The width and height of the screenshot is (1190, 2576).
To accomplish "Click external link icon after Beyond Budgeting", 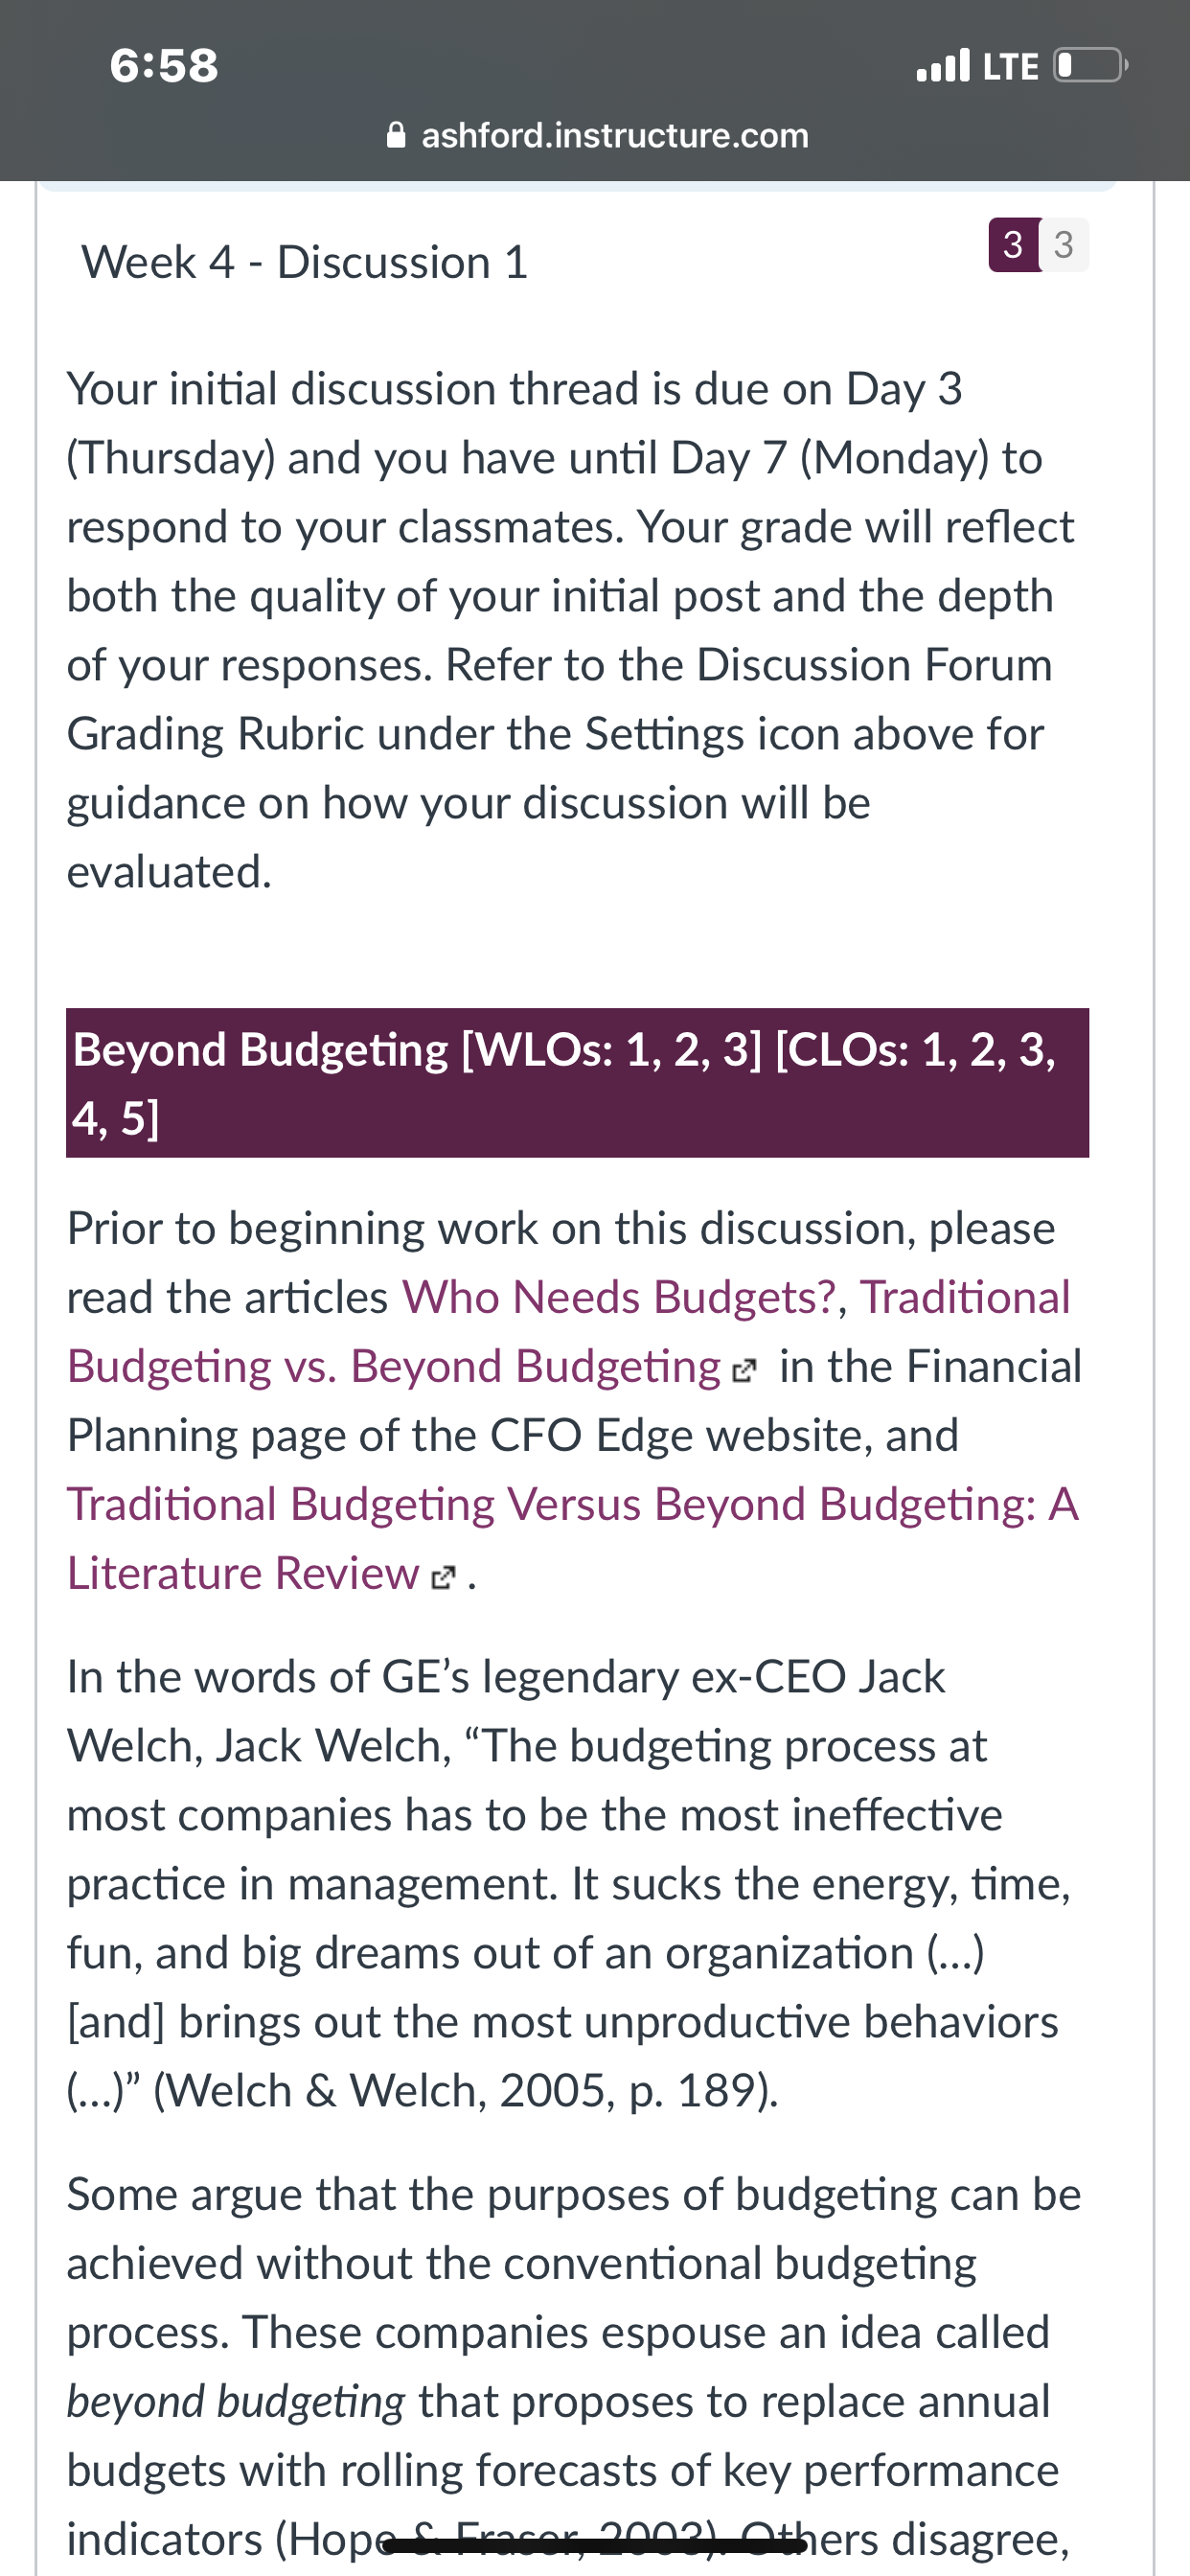I will tap(745, 1370).
